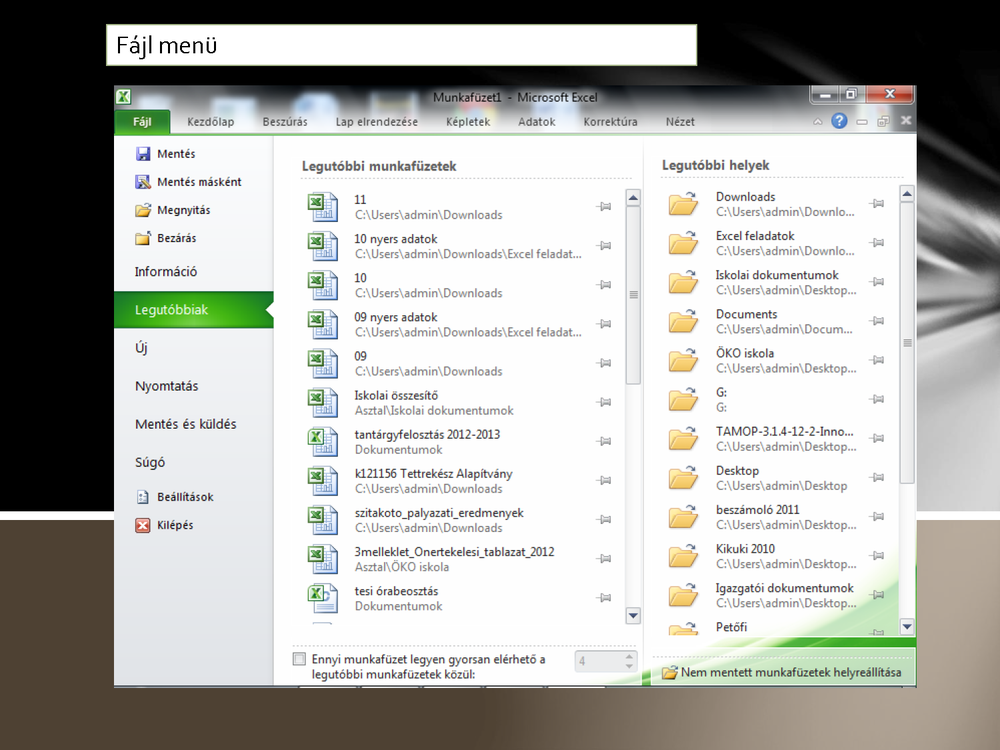Image resolution: width=1000 pixels, height=750 pixels.
Task: Click the Excel logo in title bar
Action: click(x=123, y=96)
